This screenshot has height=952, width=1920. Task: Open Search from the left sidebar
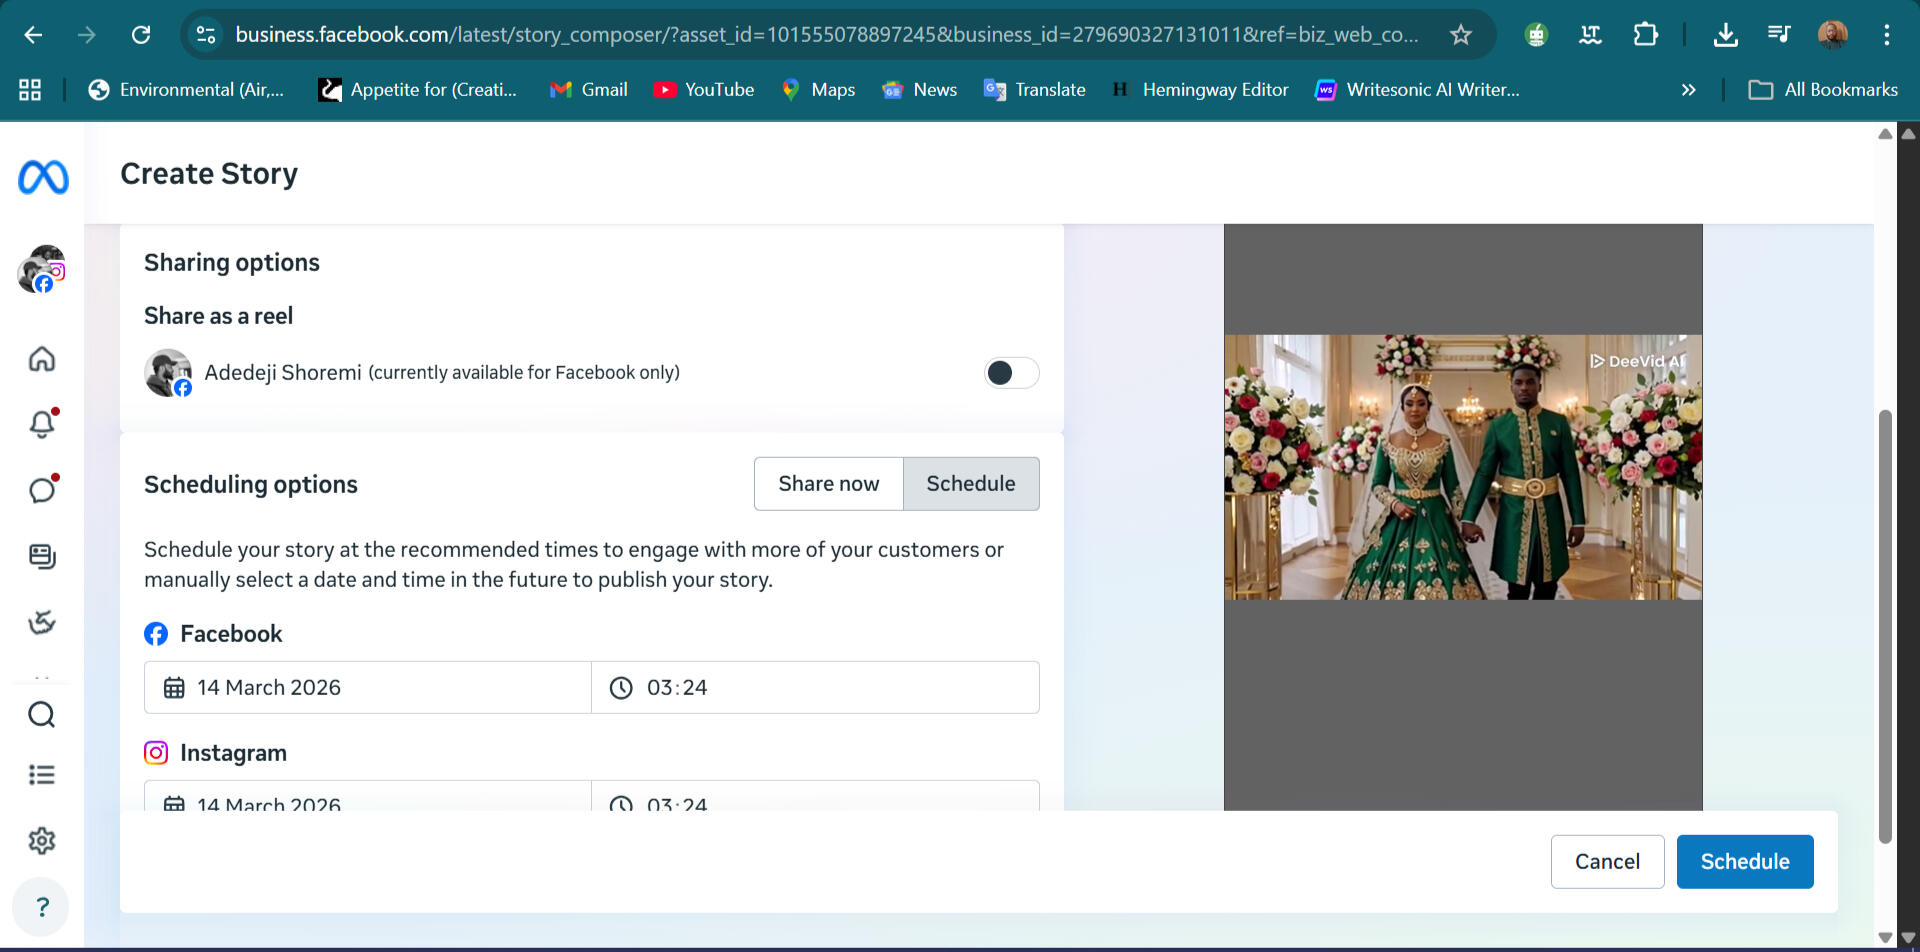click(x=42, y=714)
